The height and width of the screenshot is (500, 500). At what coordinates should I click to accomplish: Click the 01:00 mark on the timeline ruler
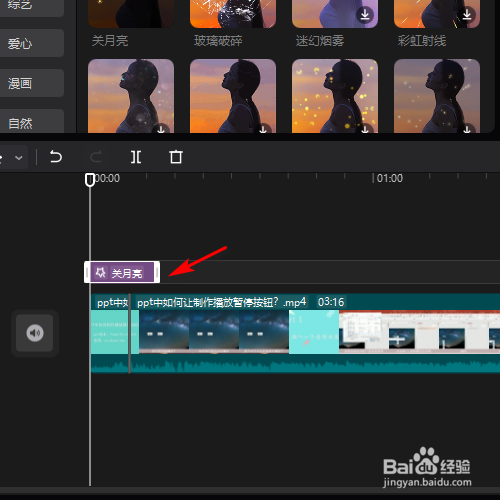coord(390,178)
